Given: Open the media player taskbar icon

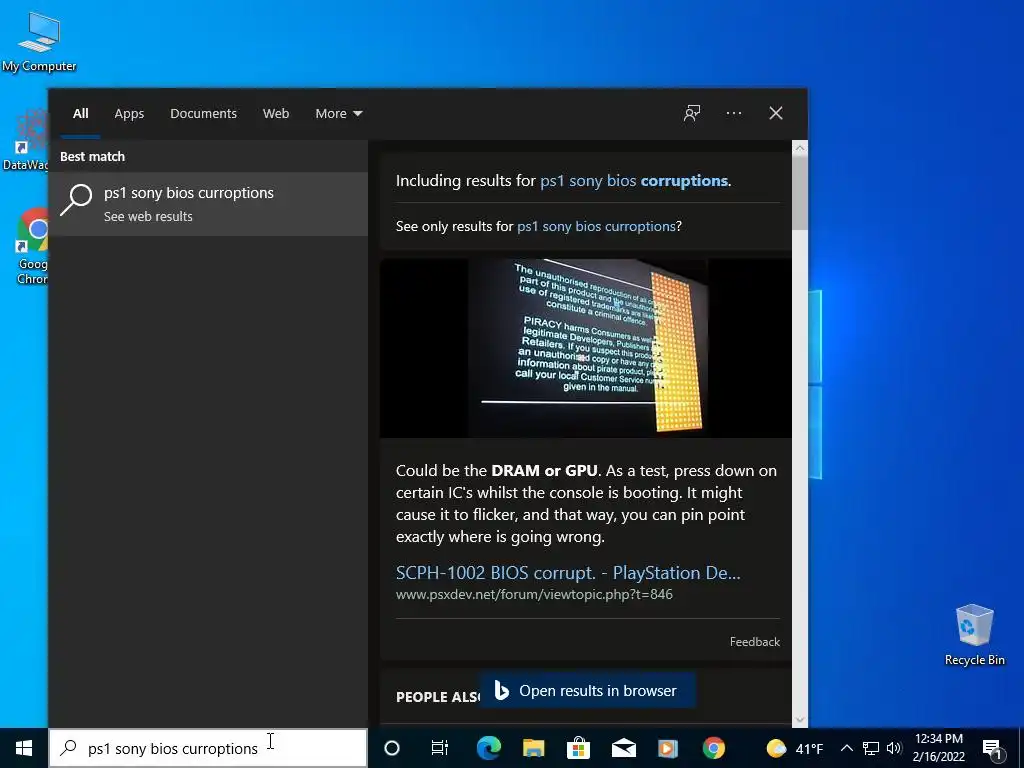Looking at the screenshot, I should pos(668,748).
